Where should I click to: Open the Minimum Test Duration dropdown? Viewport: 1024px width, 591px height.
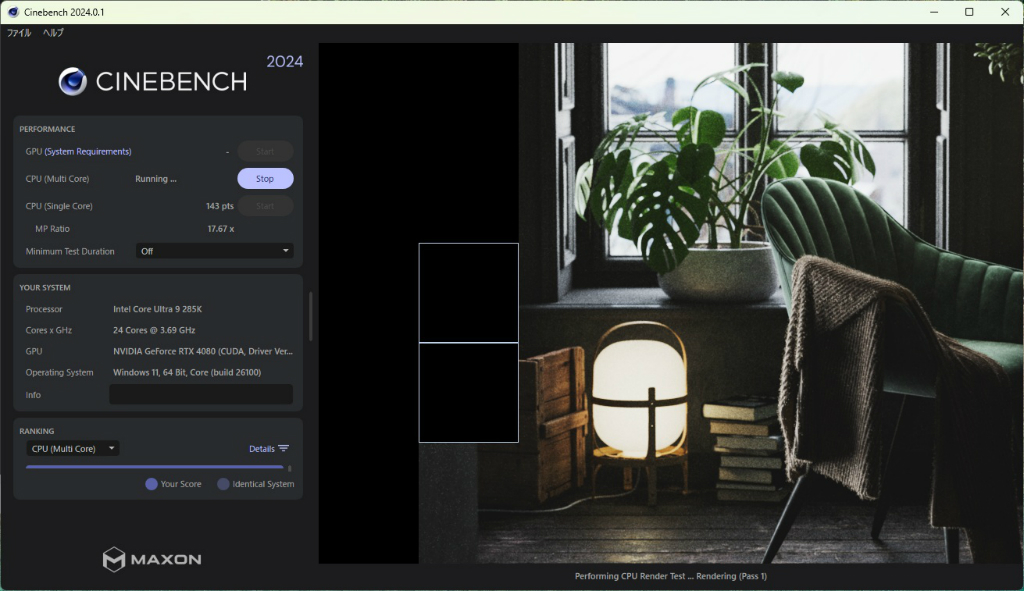point(214,251)
